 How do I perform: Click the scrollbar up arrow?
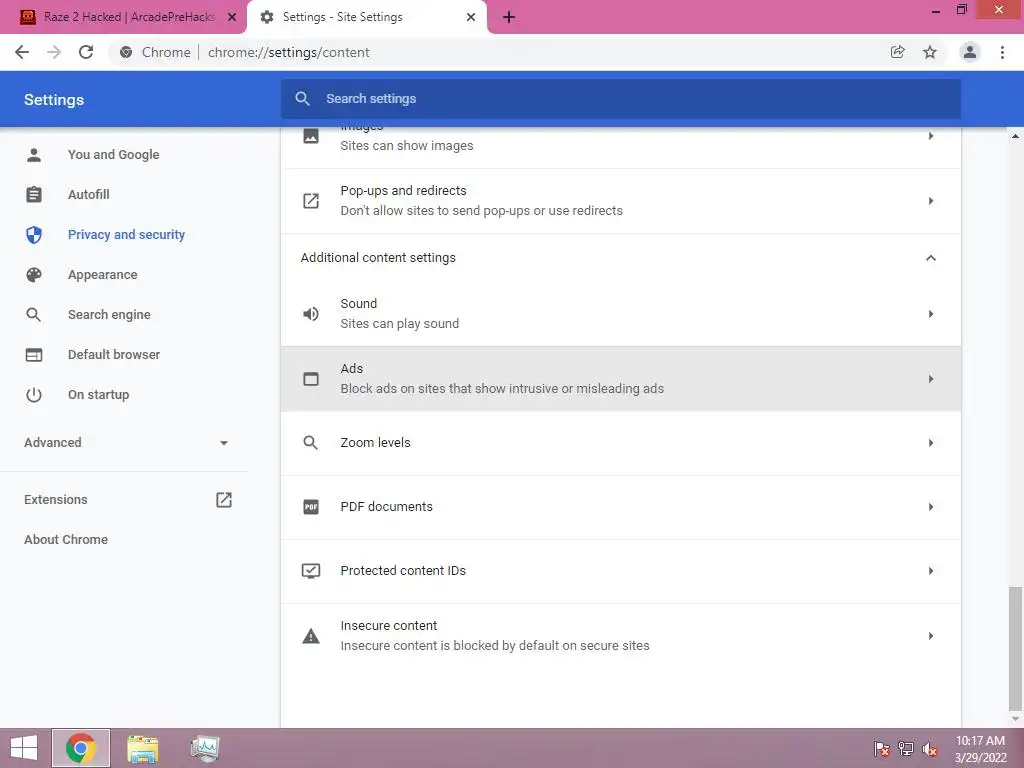coord(1015,136)
